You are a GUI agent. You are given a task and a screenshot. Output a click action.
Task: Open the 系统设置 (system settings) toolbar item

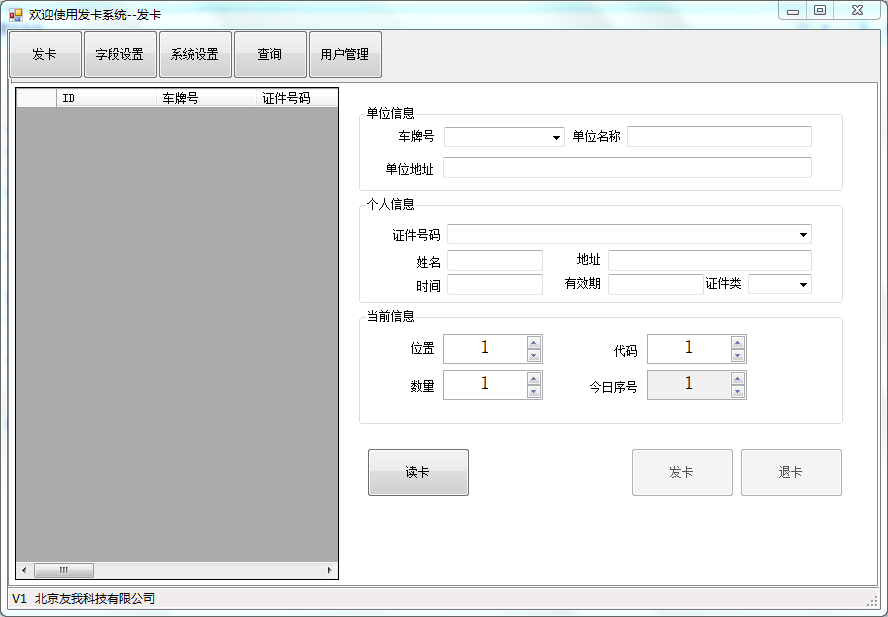tap(195, 54)
